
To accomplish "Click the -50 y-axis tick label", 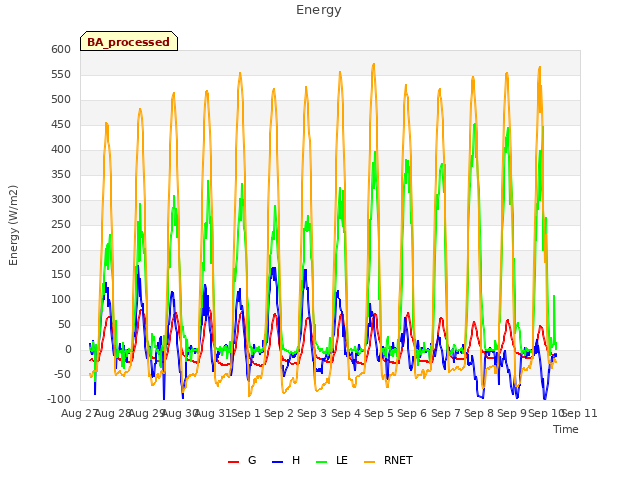I will point(62,374).
